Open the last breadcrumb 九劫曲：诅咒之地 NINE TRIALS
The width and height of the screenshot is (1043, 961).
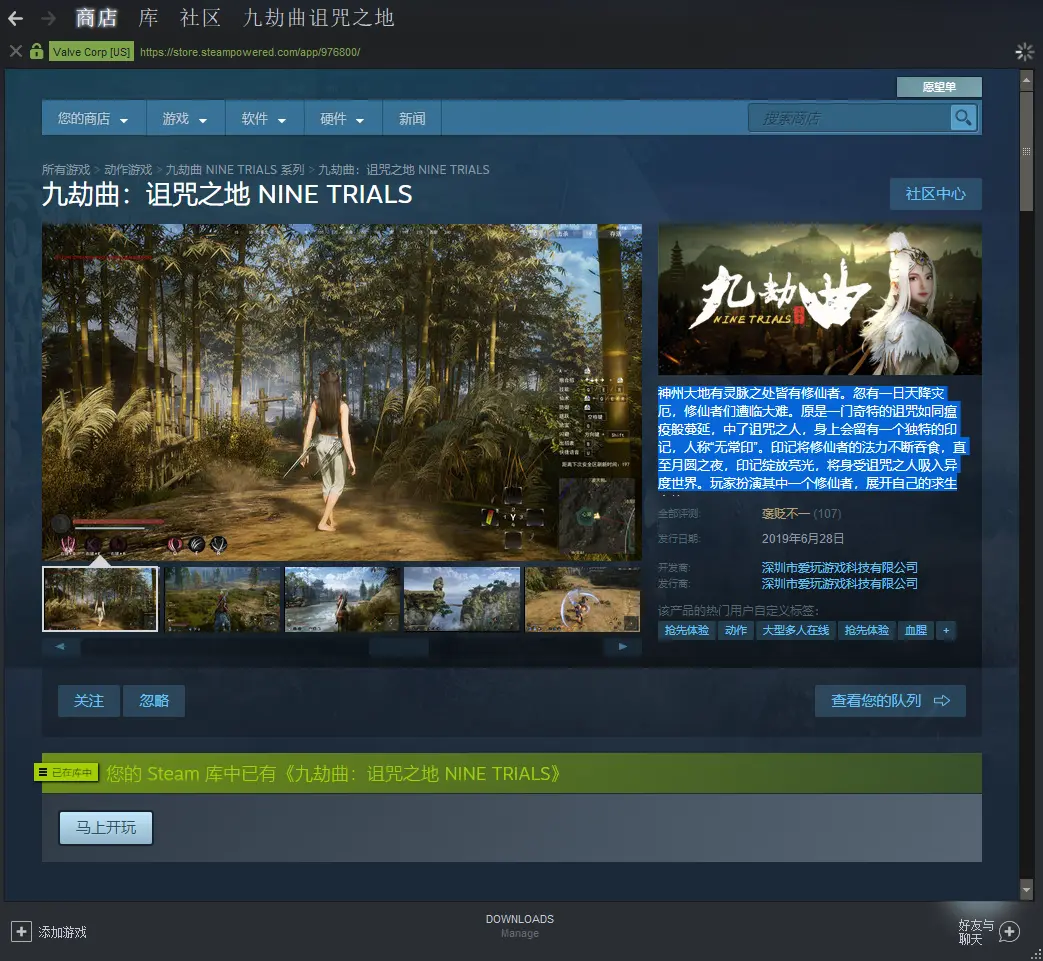click(404, 170)
